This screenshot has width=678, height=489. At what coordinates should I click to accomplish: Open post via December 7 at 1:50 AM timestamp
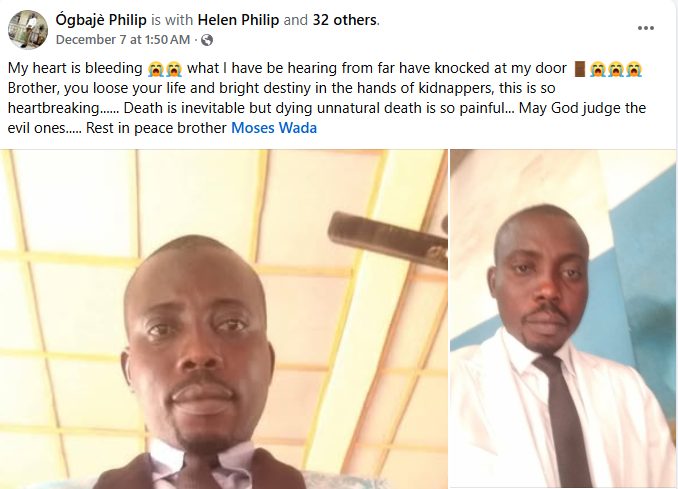coord(123,40)
